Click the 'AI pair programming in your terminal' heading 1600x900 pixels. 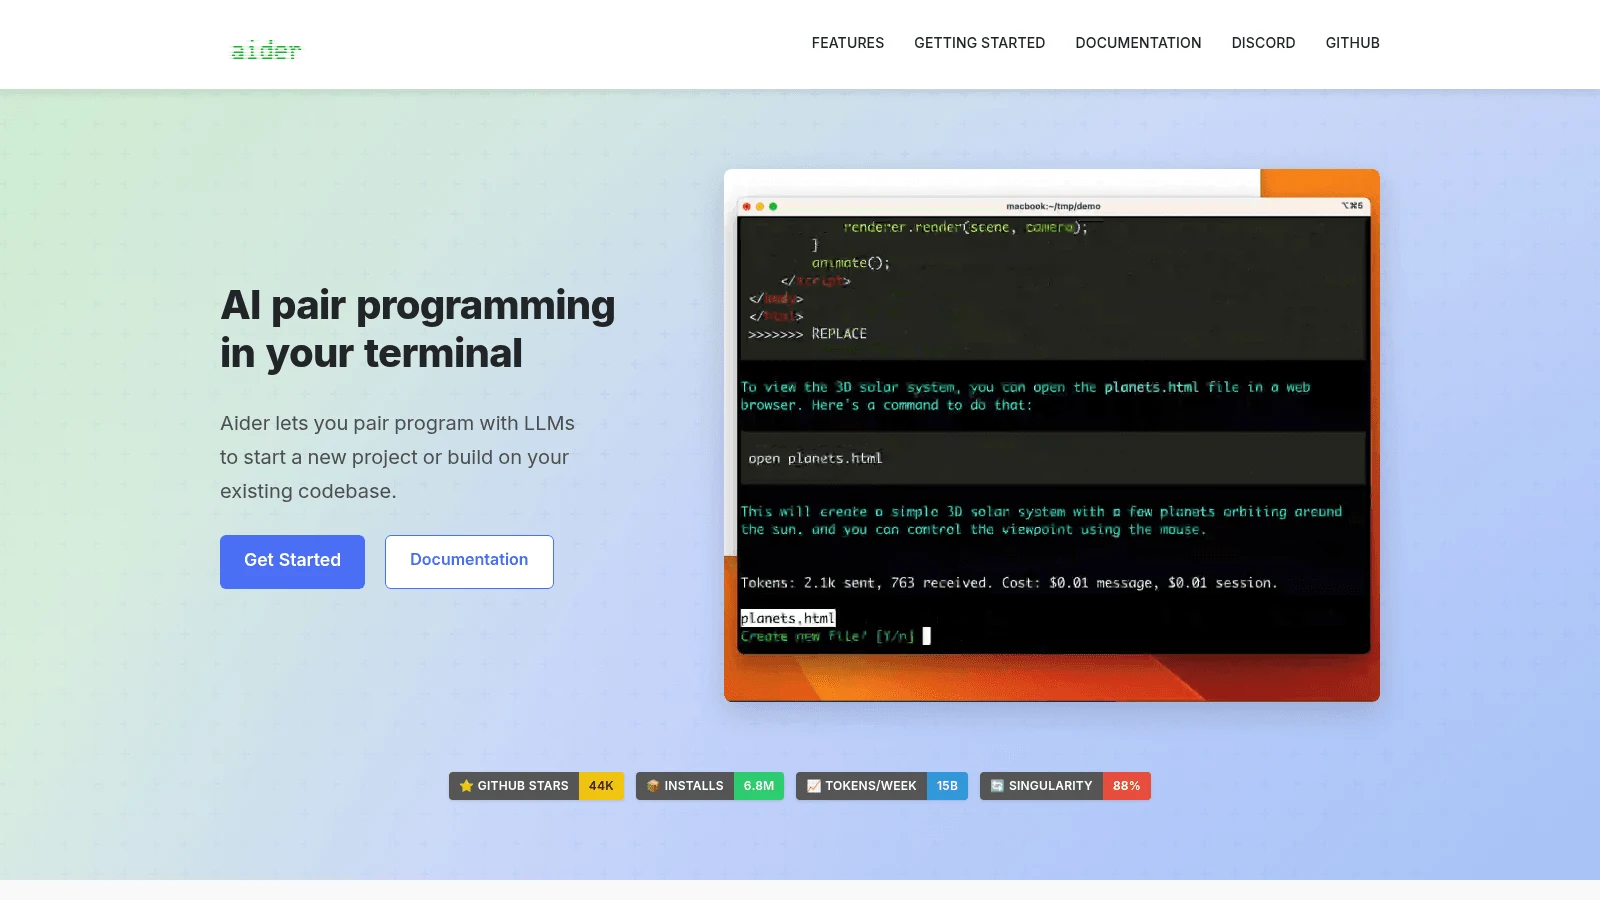click(418, 329)
